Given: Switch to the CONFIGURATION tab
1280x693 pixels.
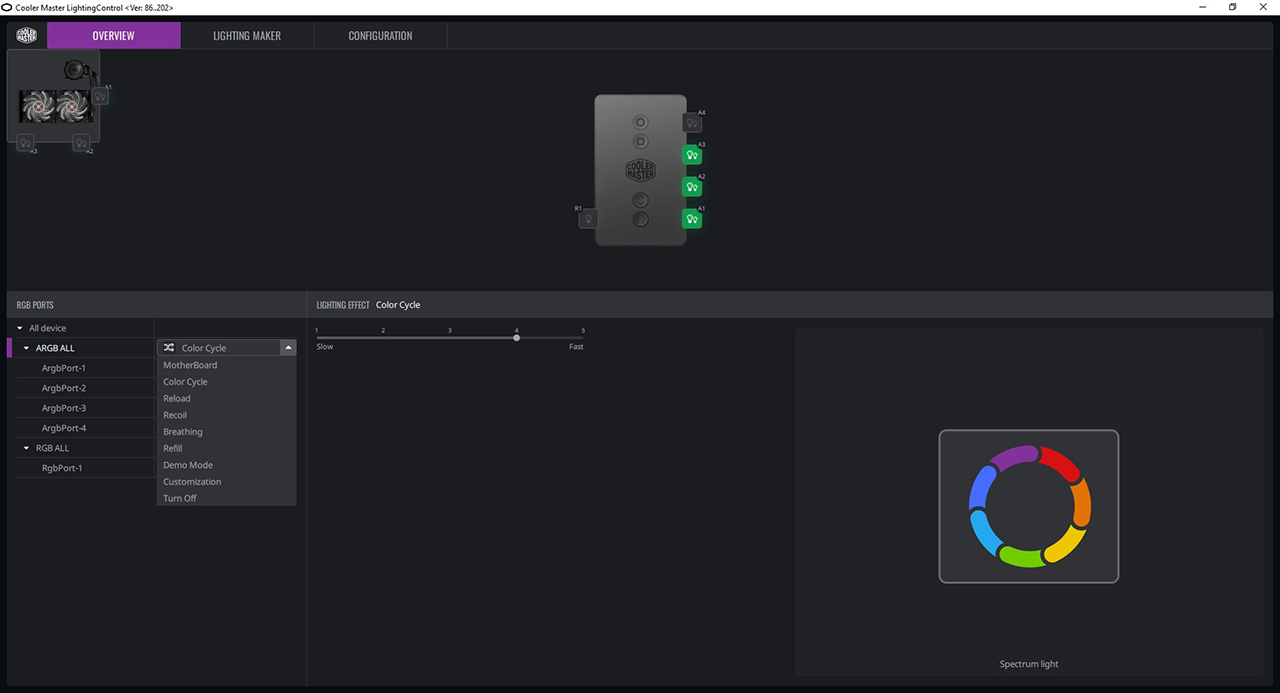Looking at the screenshot, I should [x=380, y=35].
